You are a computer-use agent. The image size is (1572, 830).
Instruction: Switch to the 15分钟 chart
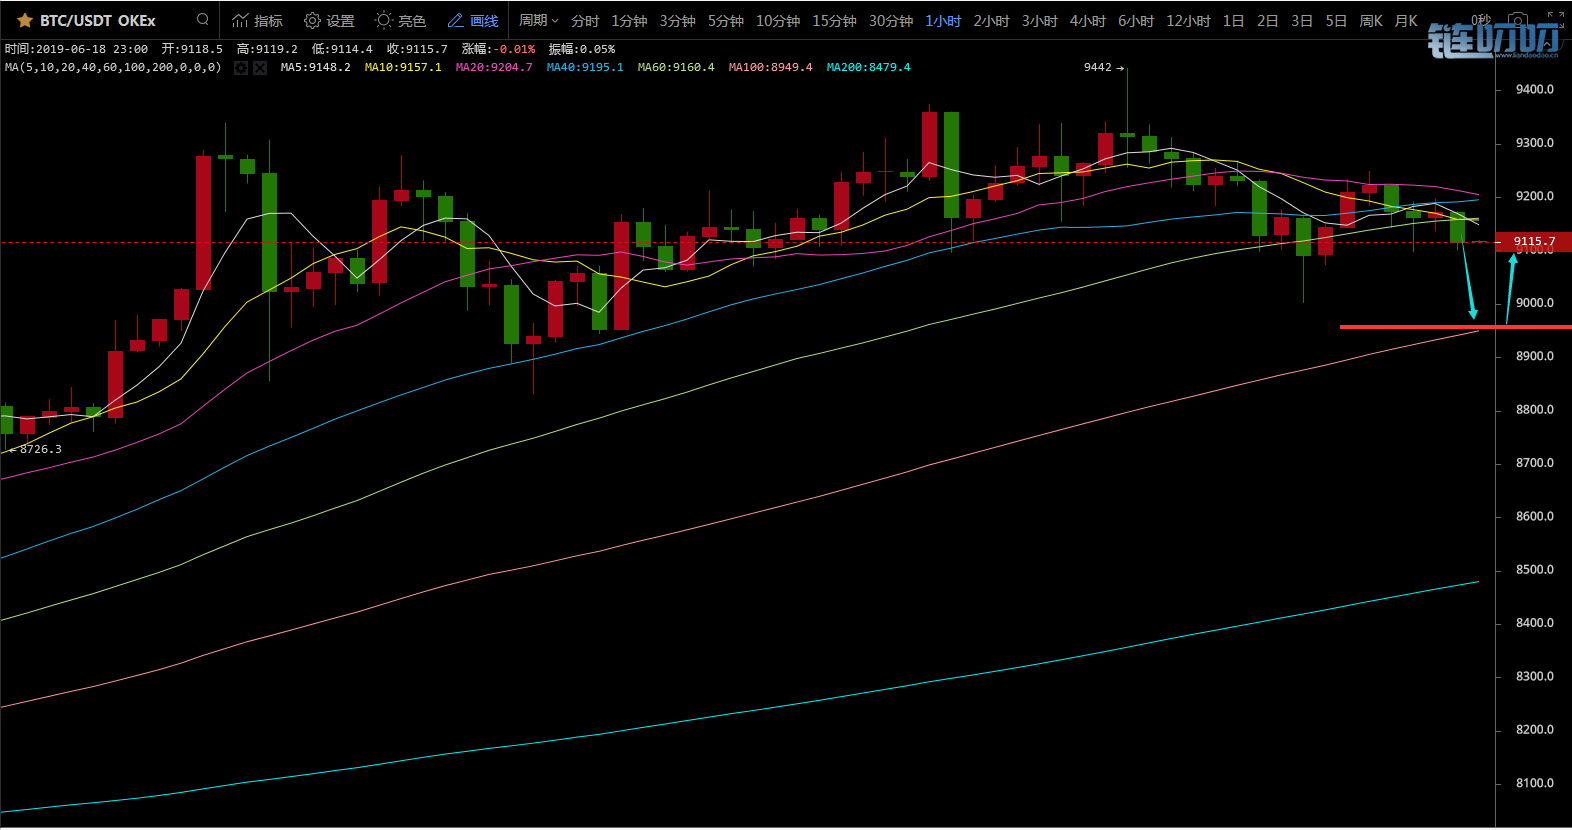coord(834,20)
